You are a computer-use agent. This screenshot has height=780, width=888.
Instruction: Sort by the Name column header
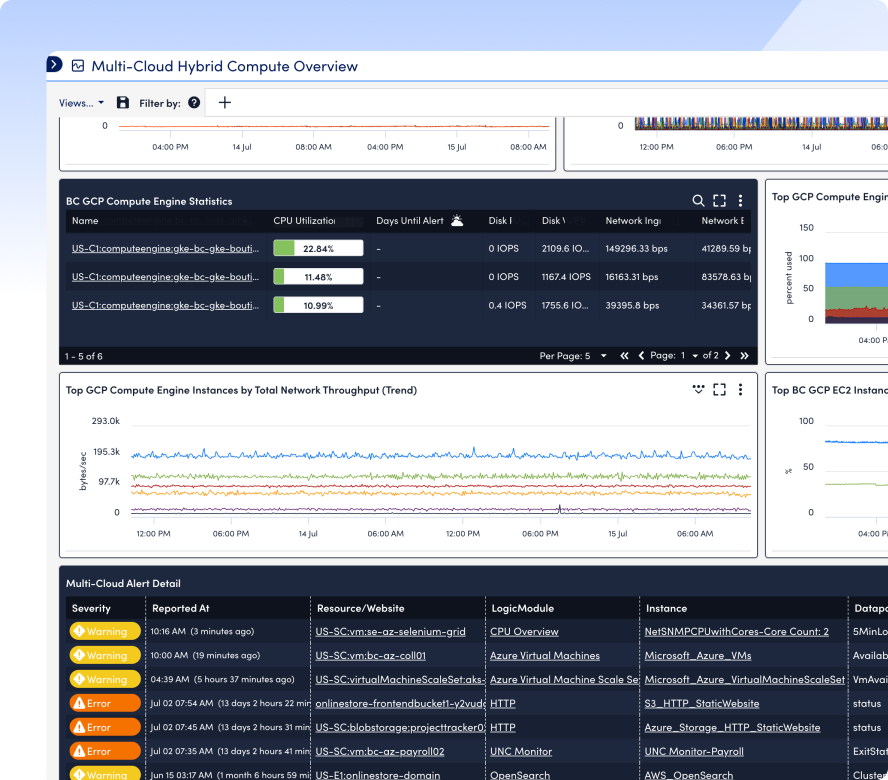point(85,221)
